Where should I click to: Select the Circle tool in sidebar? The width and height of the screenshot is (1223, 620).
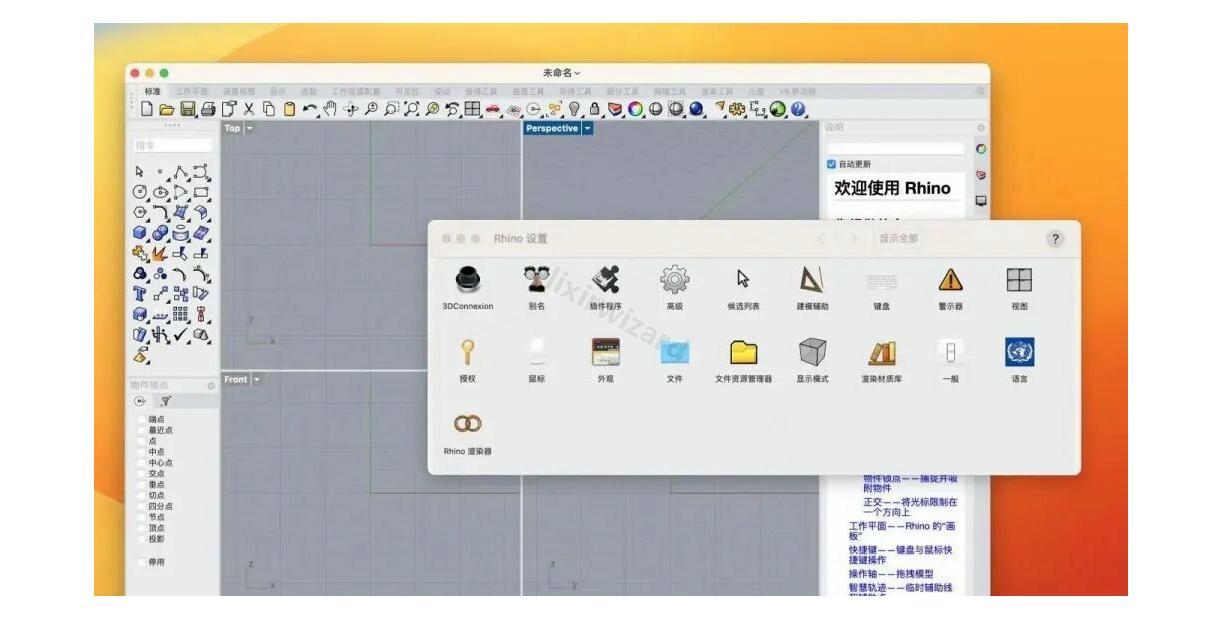(139, 191)
